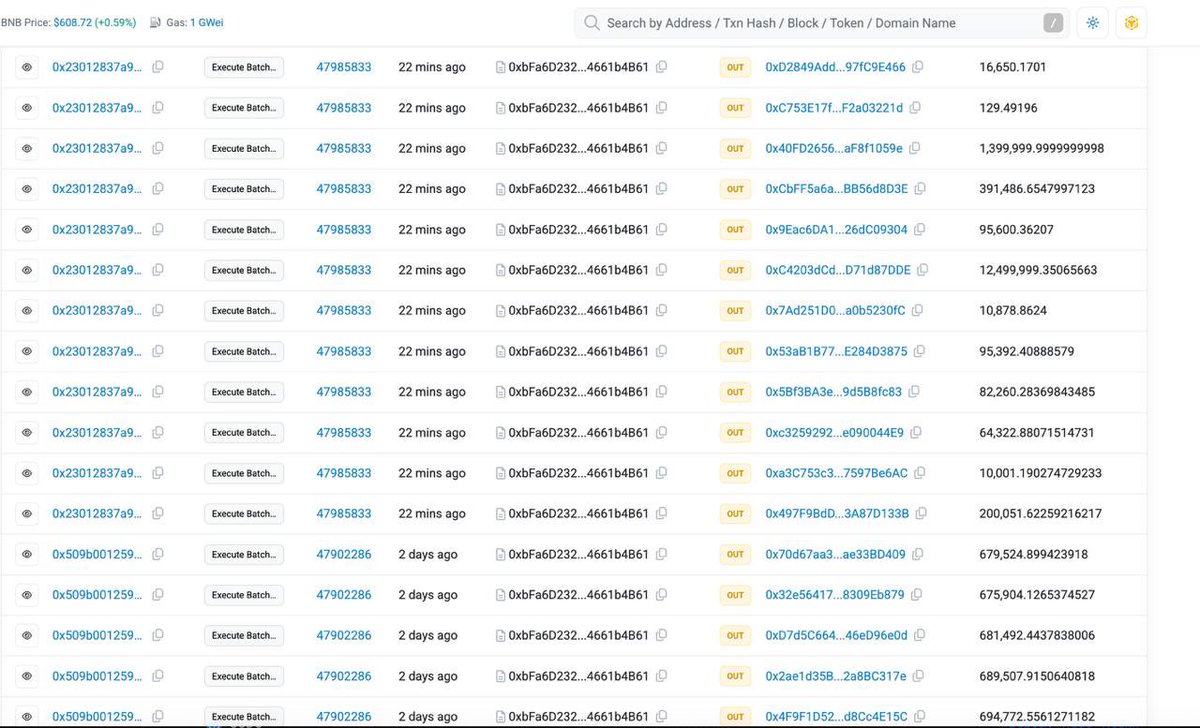Image resolution: width=1200 pixels, height=728 pixels.
Task: Open txn hash 0x23012837a9 in 95,392.40888579 row
Action: click(97, 351)
